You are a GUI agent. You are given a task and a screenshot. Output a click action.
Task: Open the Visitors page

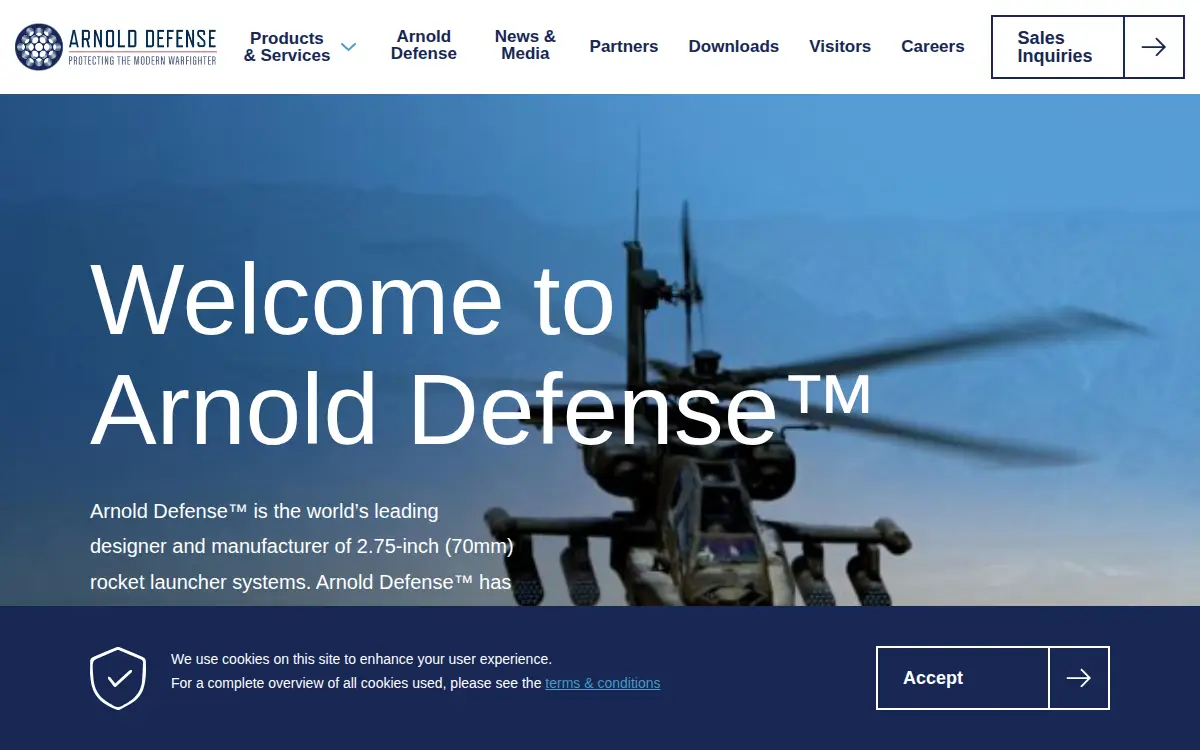coord(840,46)
